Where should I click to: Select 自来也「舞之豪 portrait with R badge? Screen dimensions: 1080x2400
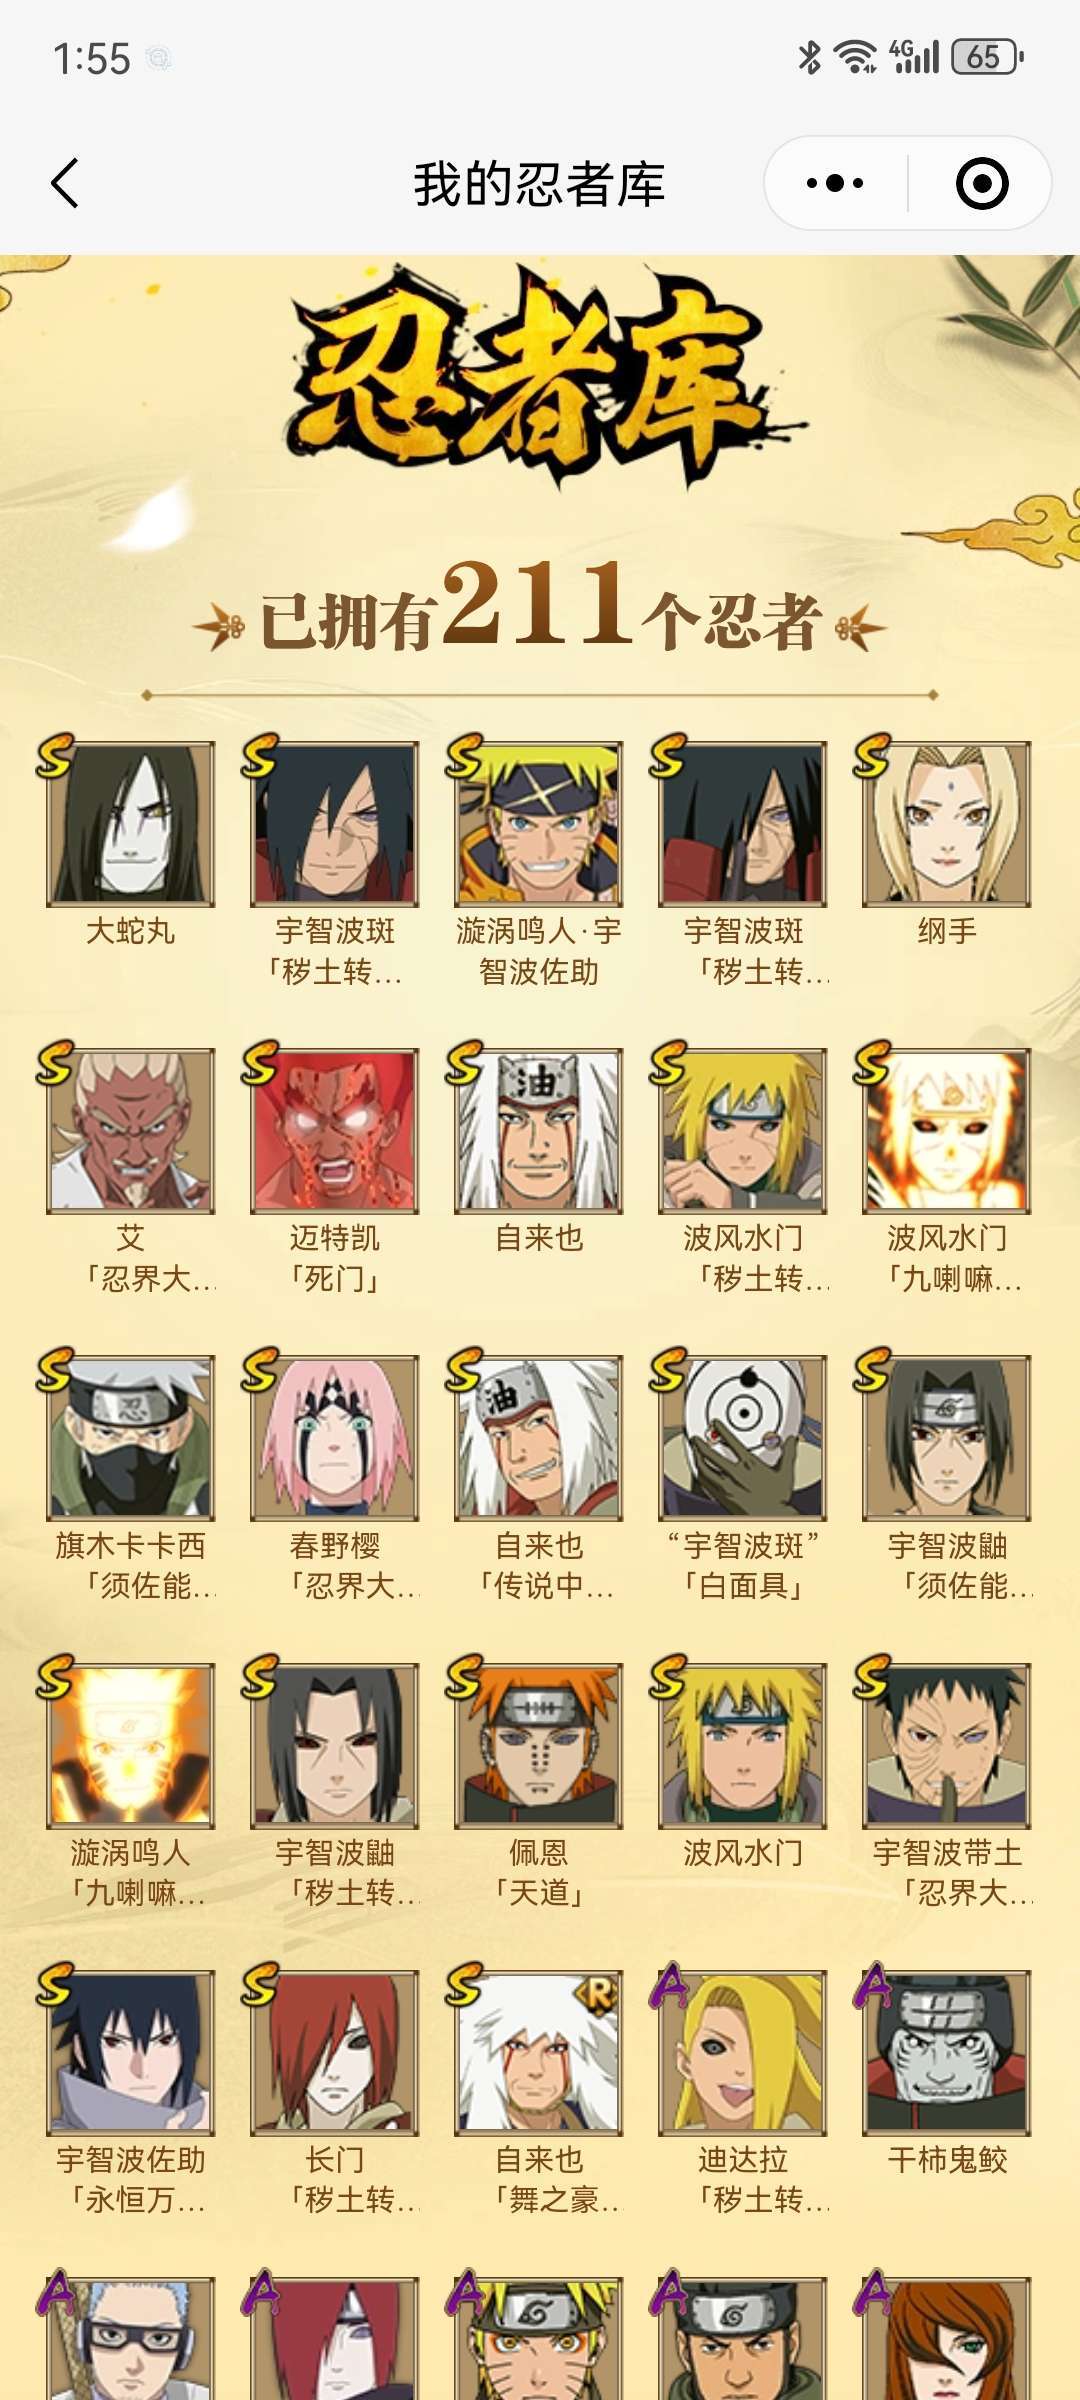539,2052
